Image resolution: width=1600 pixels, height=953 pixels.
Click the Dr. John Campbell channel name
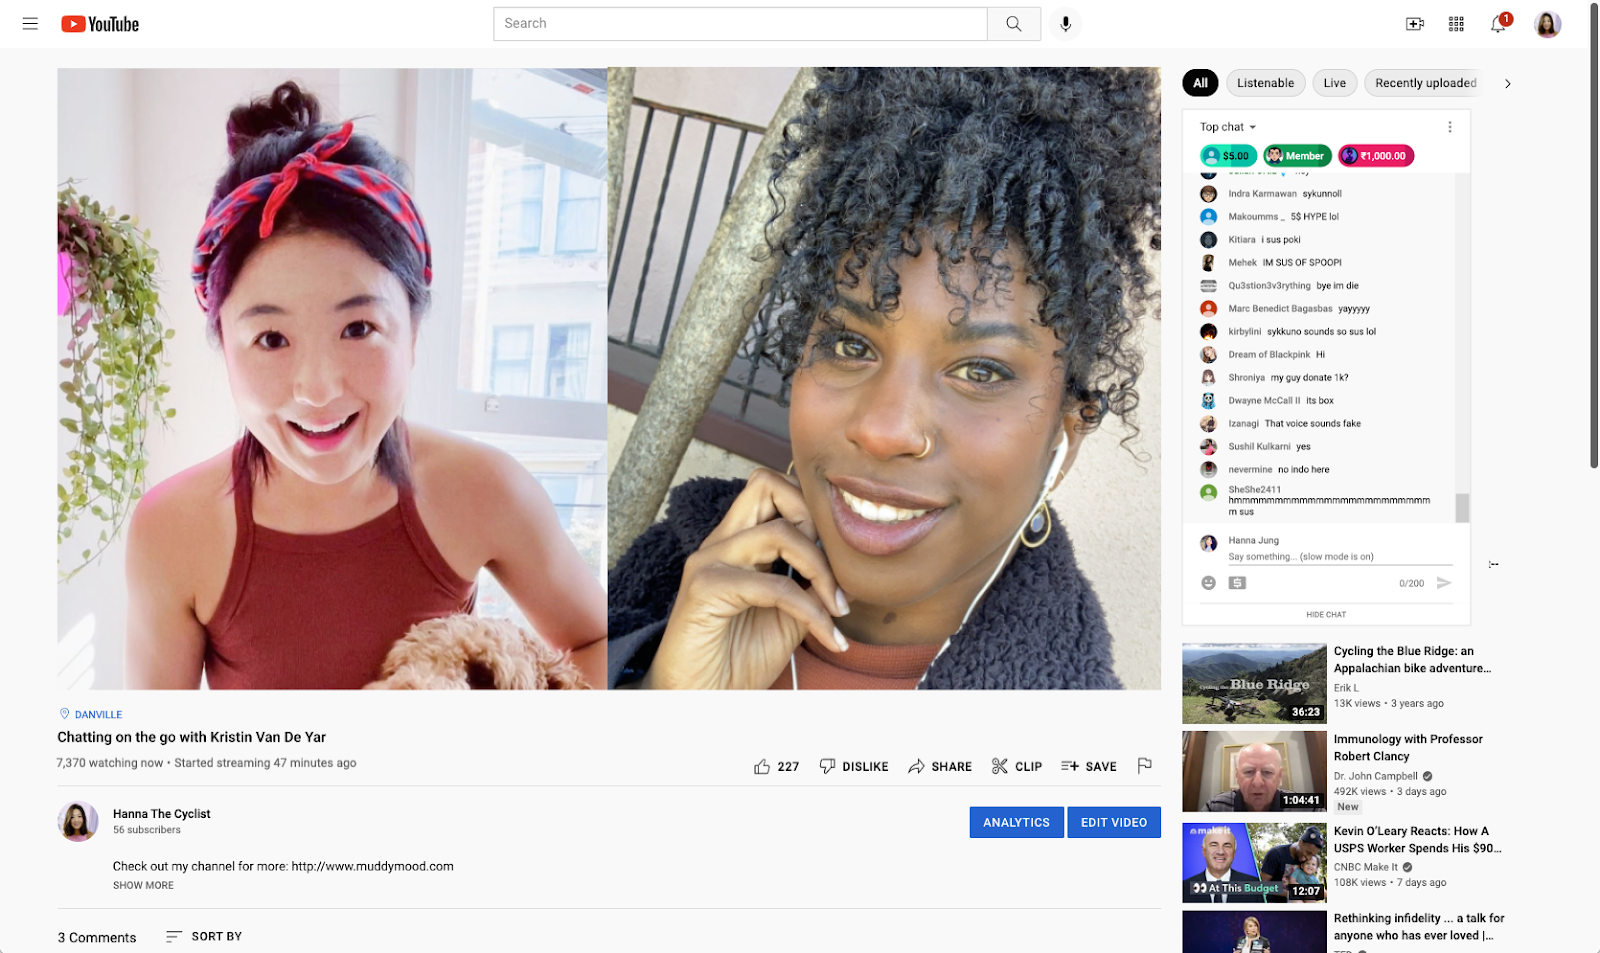click(x=1375, y=776)
